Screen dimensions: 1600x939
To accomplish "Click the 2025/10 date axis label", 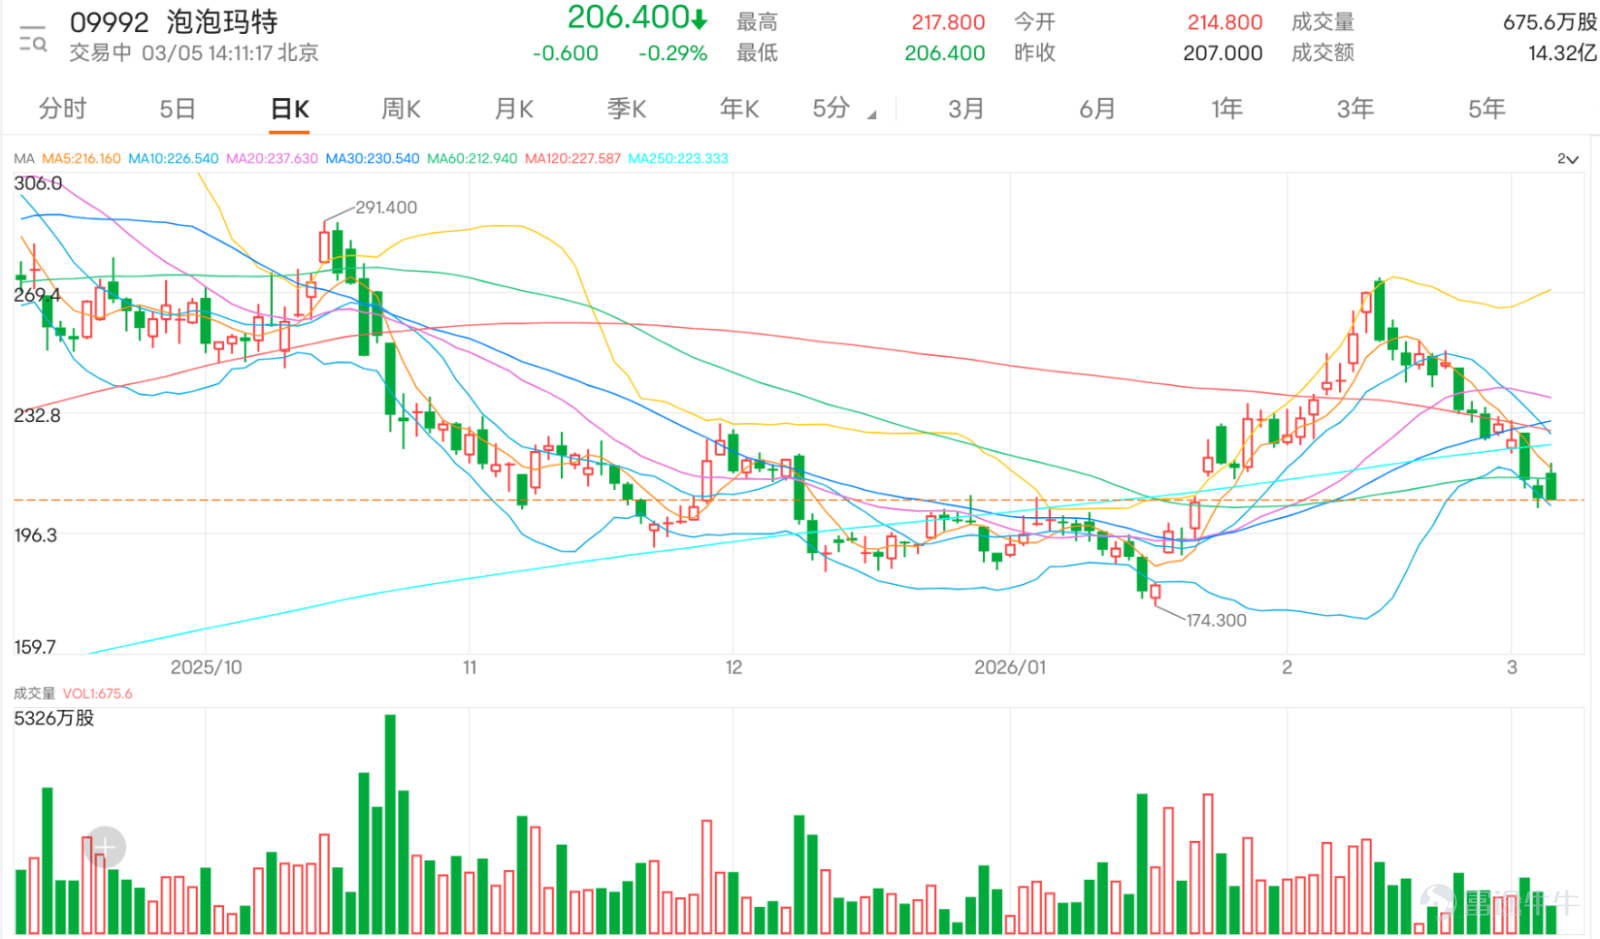I will coord(206,667).
